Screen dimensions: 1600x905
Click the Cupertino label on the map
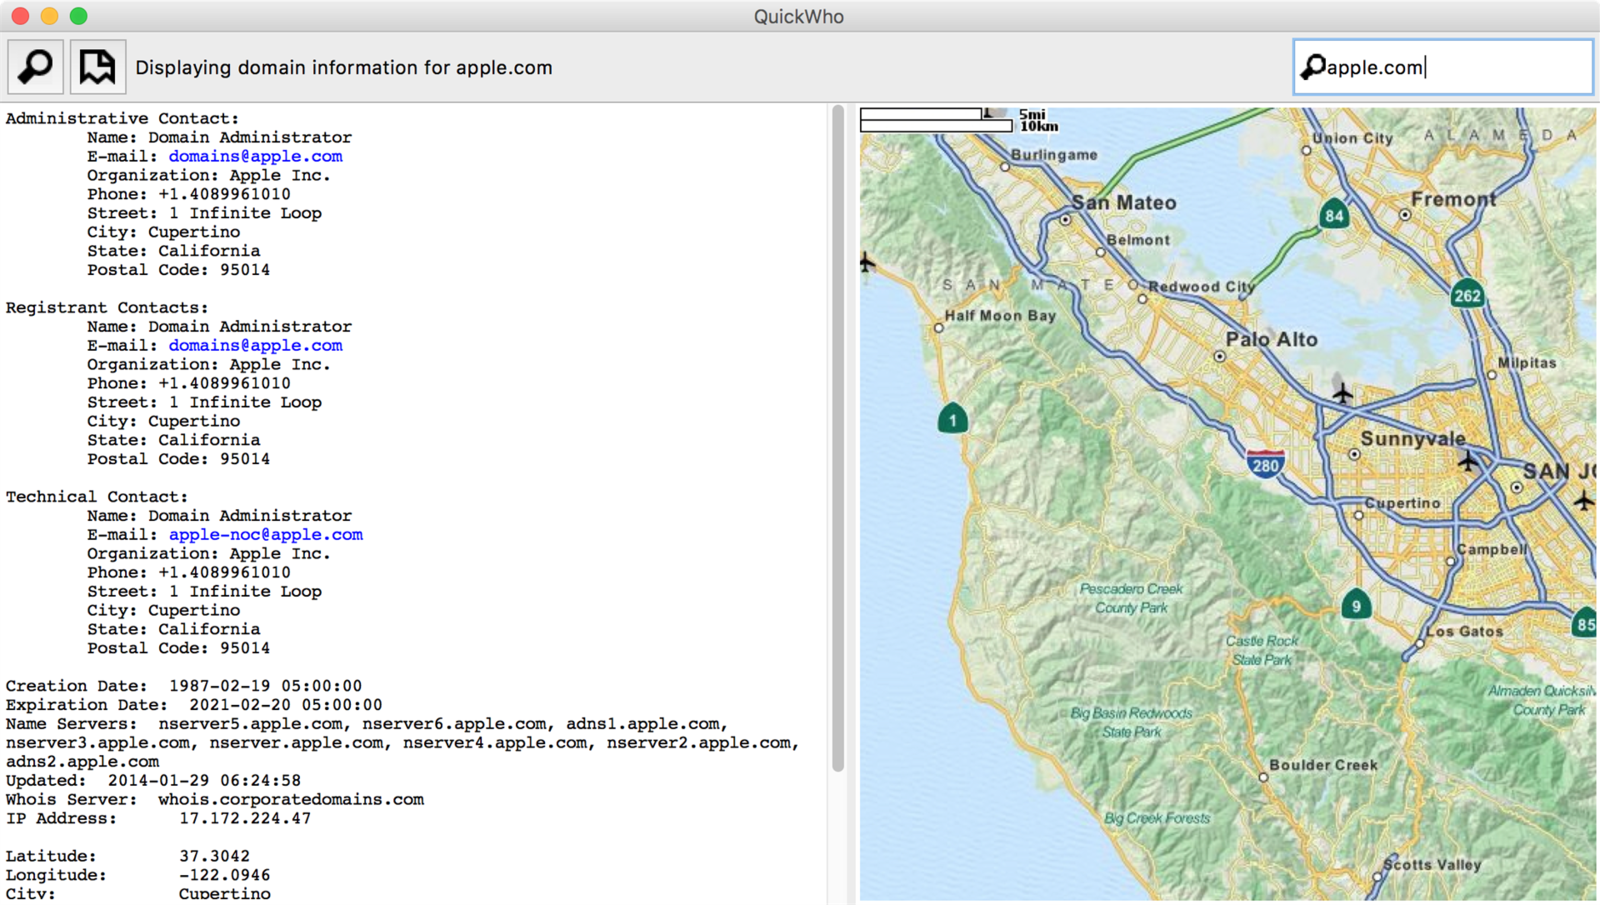(x=1402, y=503)
